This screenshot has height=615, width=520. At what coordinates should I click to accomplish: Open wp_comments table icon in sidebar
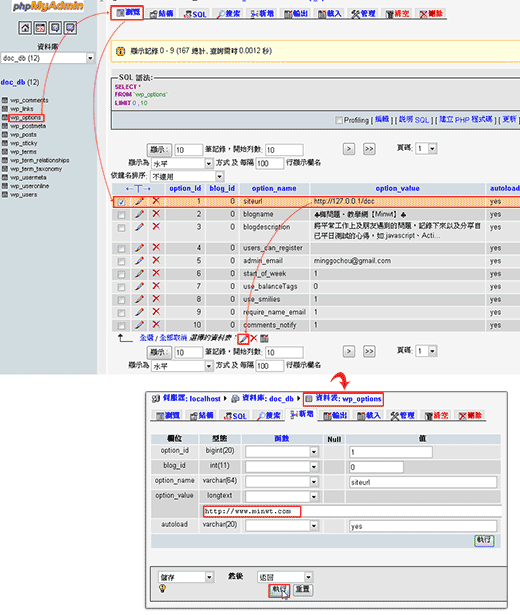click(x=5, y=100)
